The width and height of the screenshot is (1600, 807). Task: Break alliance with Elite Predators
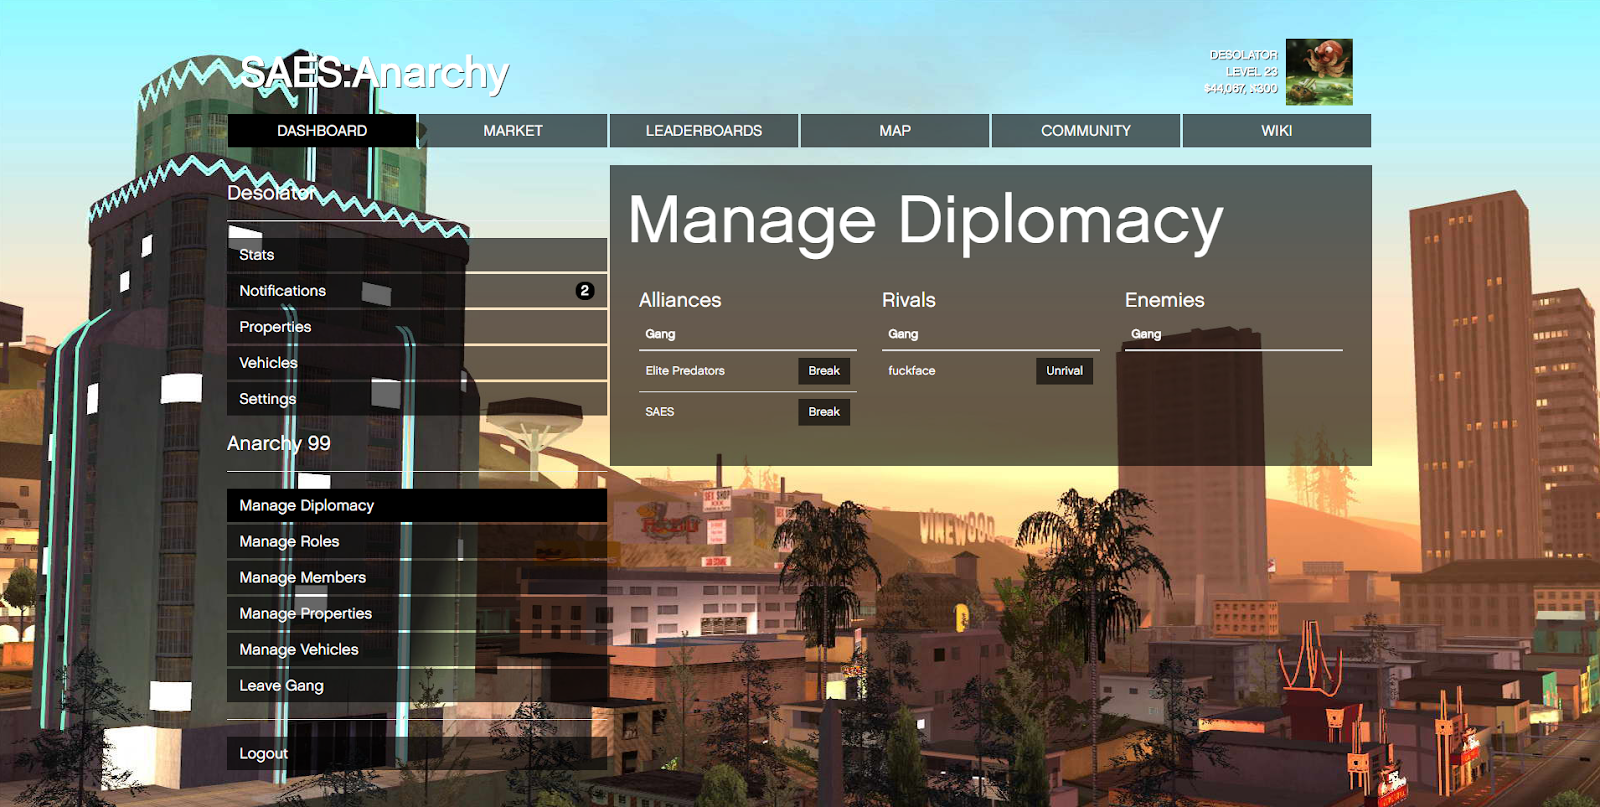point(824,371)
